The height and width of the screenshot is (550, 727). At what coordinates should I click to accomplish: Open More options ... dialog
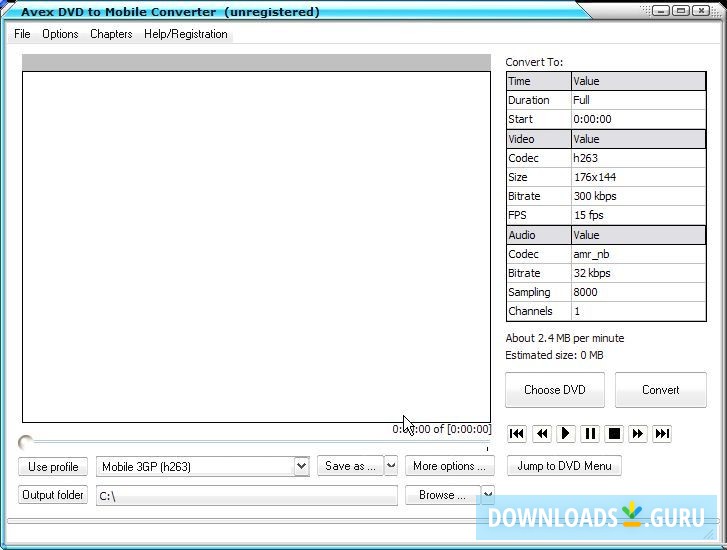pyautogui.click(x=449, y=466)
